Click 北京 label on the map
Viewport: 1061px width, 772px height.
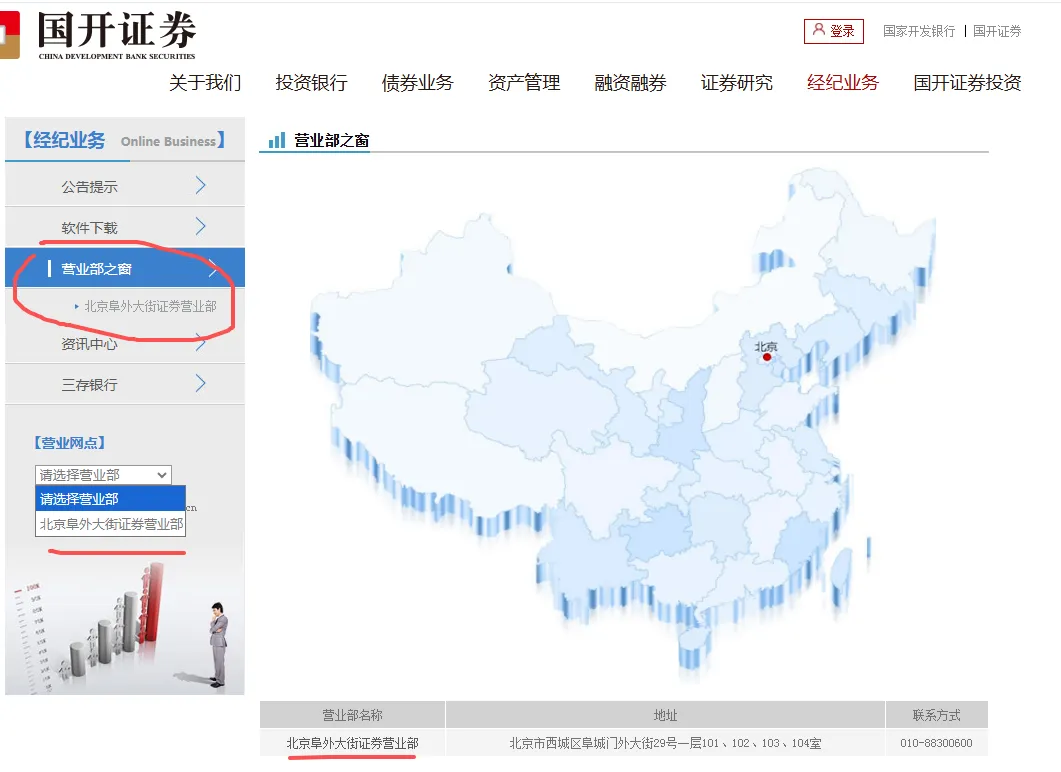coord(766,346)
